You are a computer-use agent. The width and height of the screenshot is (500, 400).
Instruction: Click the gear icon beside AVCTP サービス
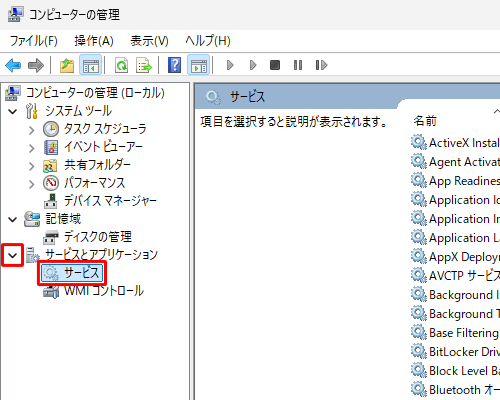(x=419, y=276)
